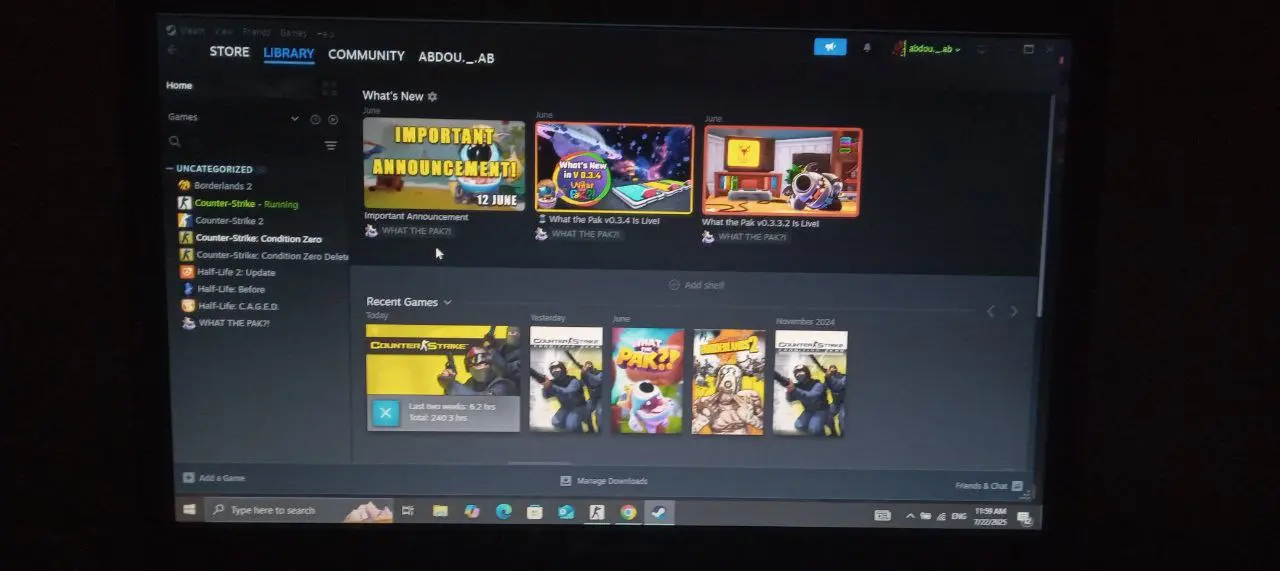Open the Recent Games shelf dropdown
The image size is (1280, 571).
pyautogui.click(x=447, y=302)
